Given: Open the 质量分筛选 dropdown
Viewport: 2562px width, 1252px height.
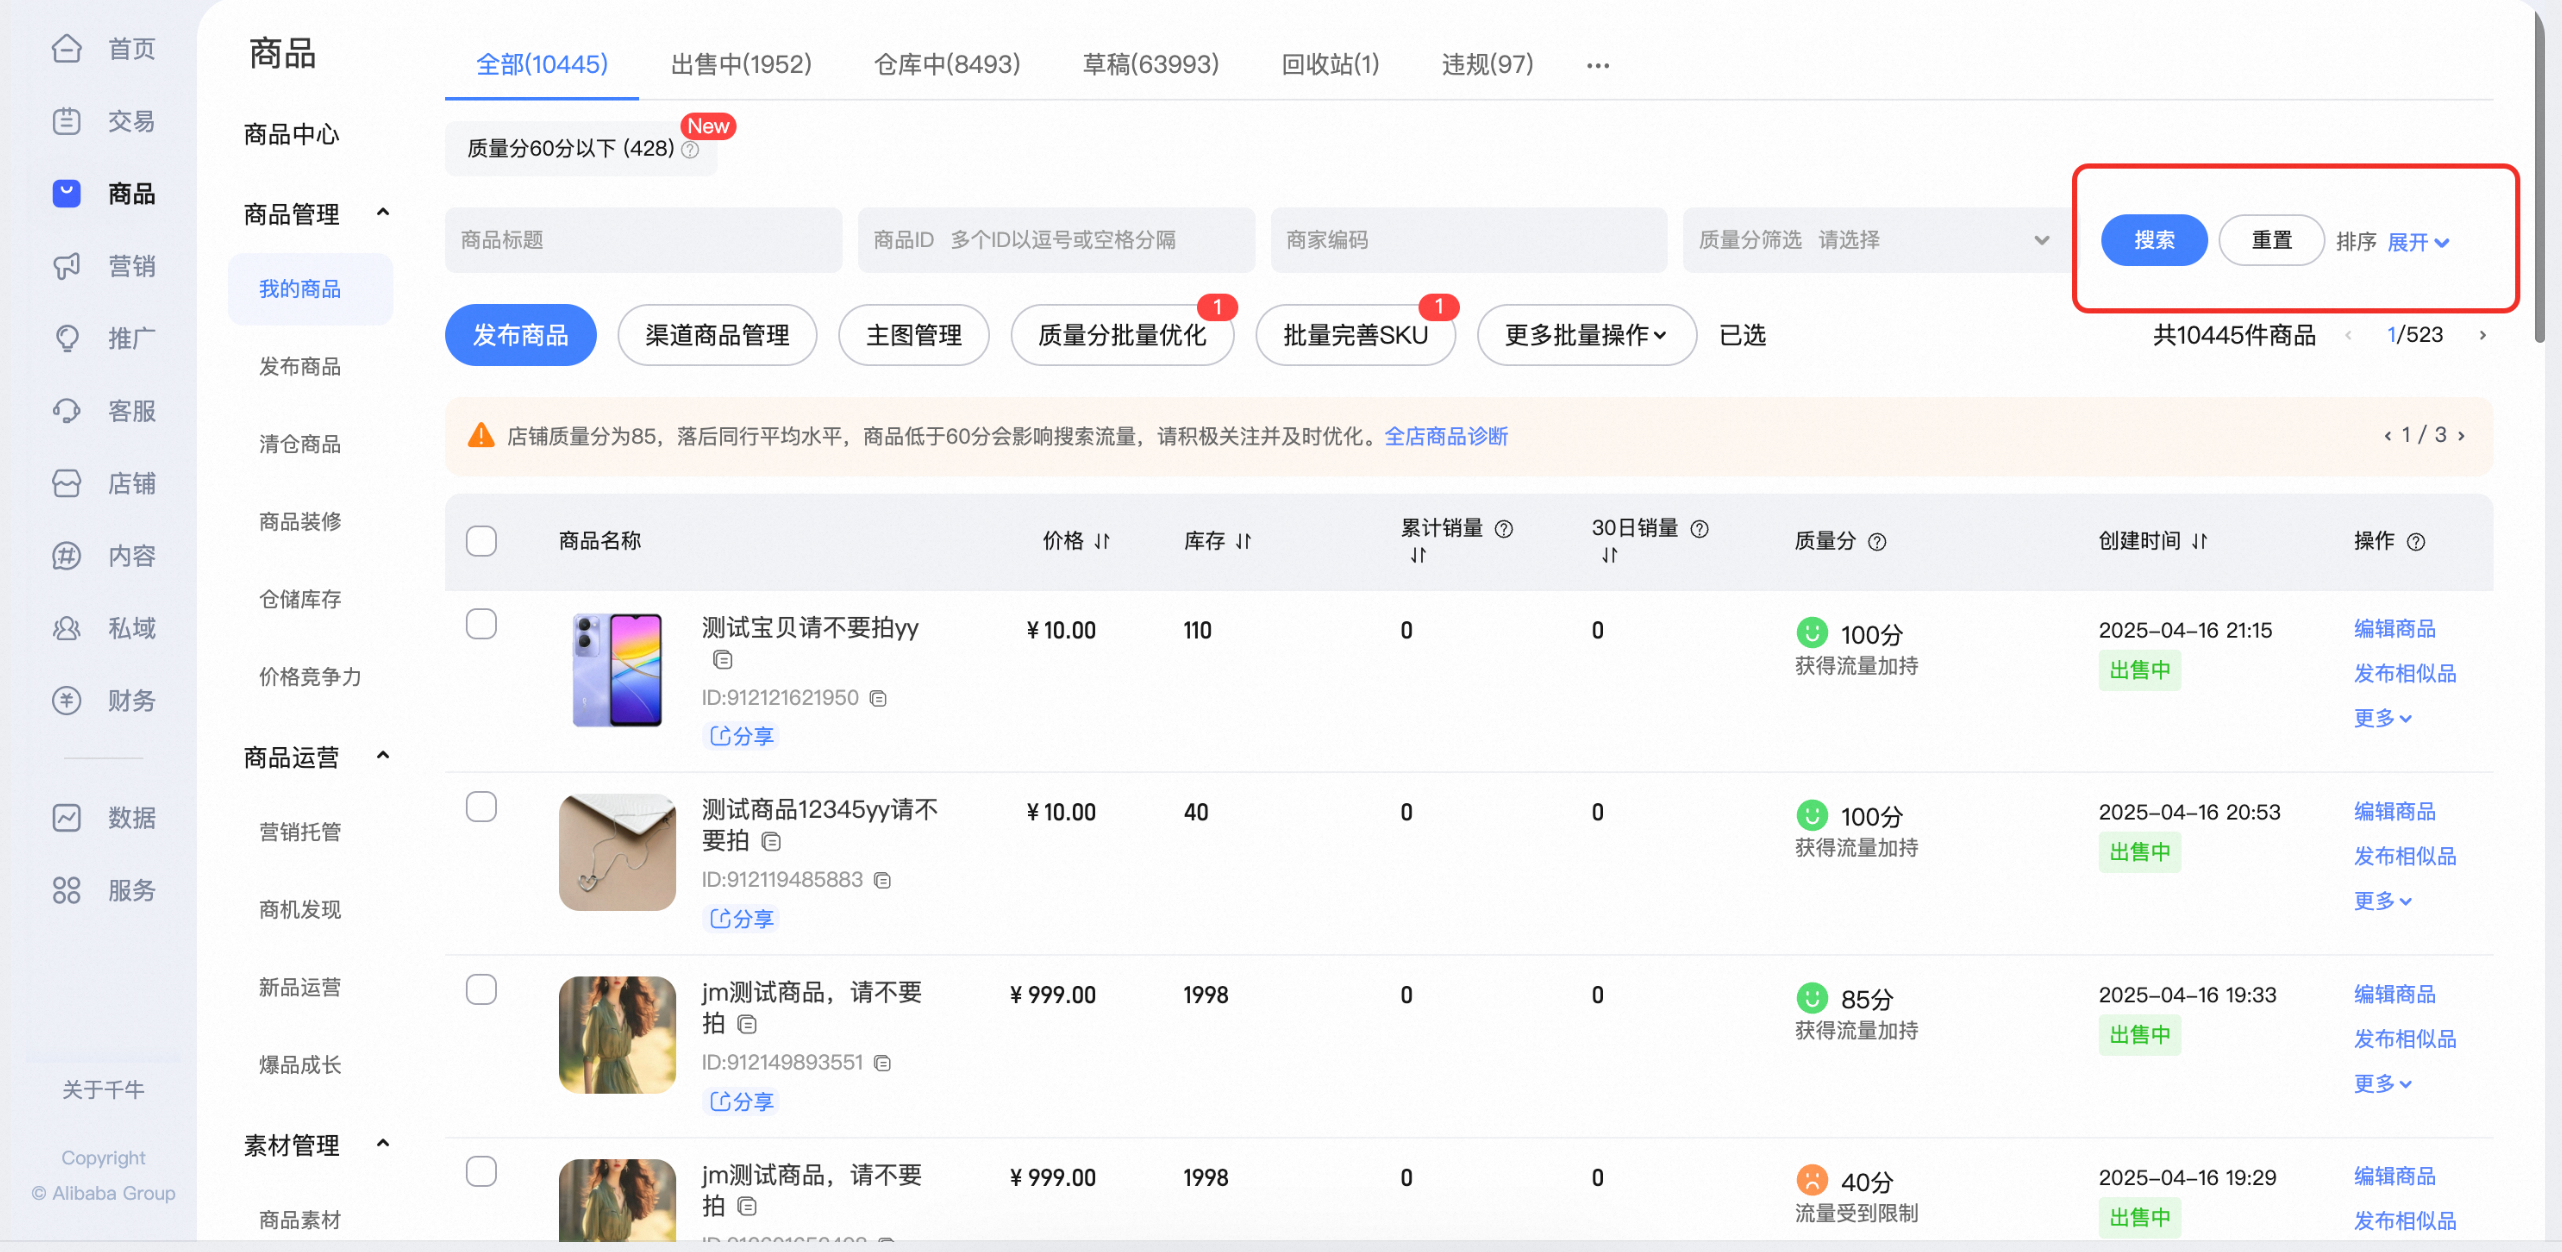Looking at the screenshot, I should [x=1875, y=240].
